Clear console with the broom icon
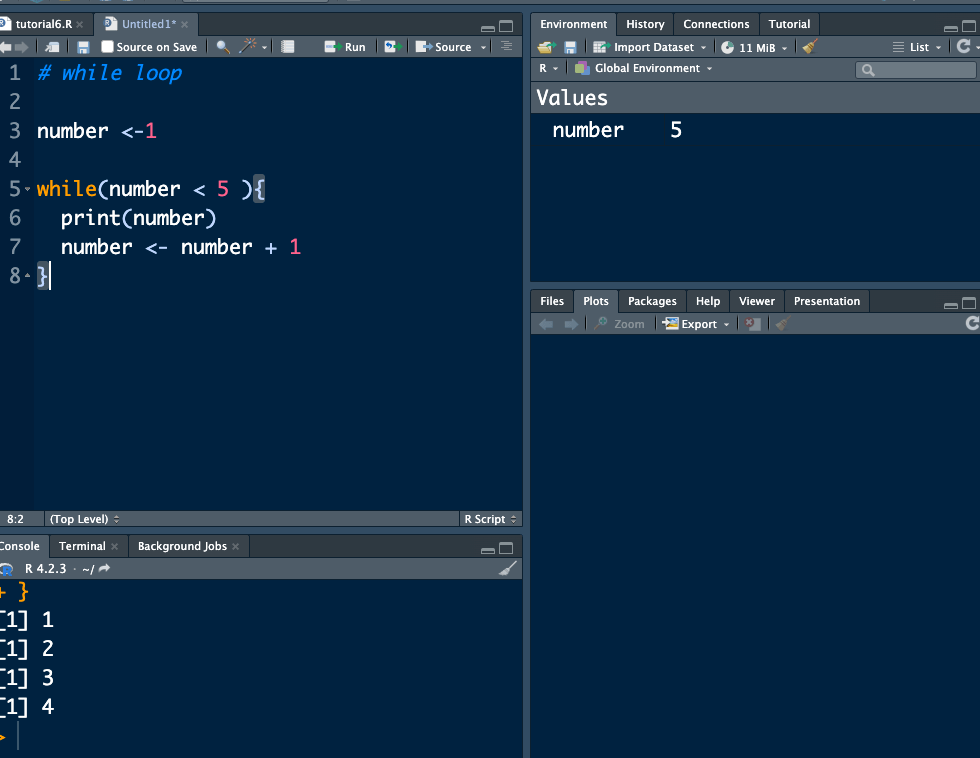 click(508, 569)
